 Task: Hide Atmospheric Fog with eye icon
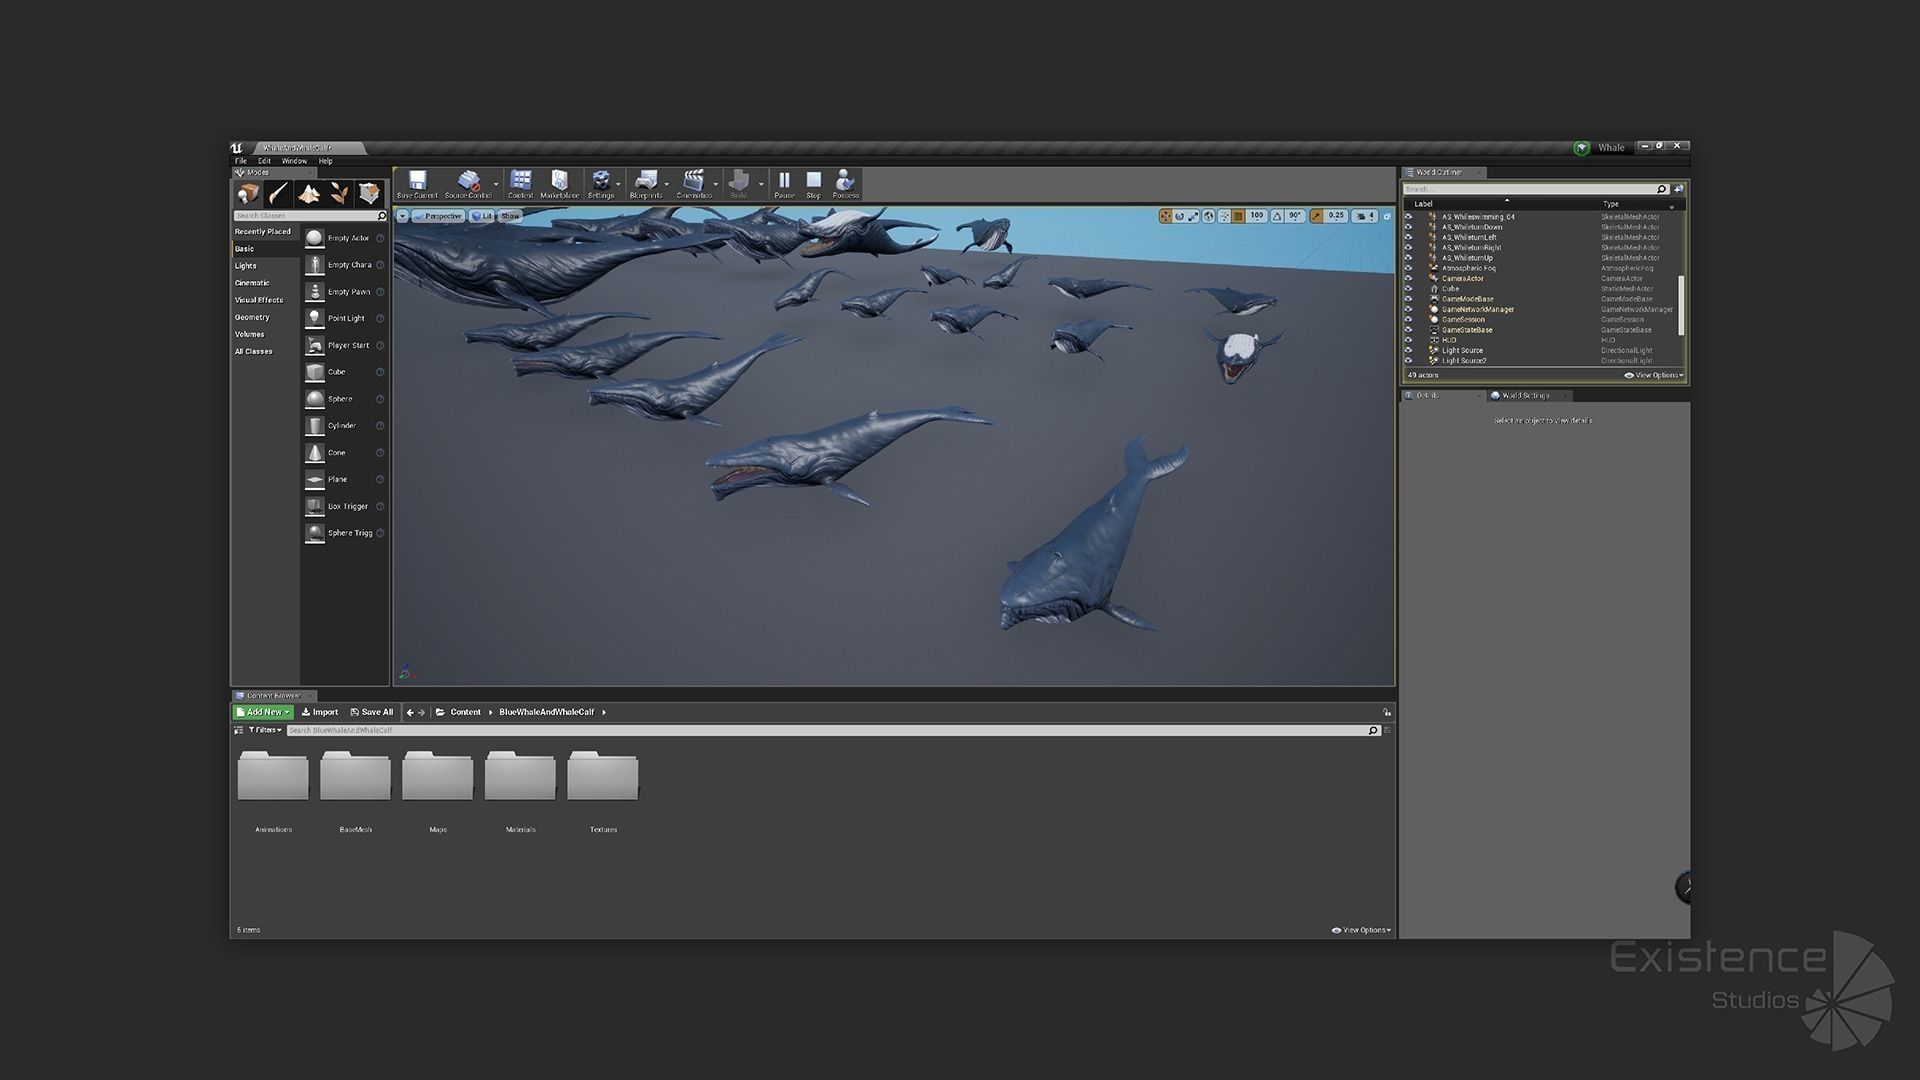coord(1409,268)
